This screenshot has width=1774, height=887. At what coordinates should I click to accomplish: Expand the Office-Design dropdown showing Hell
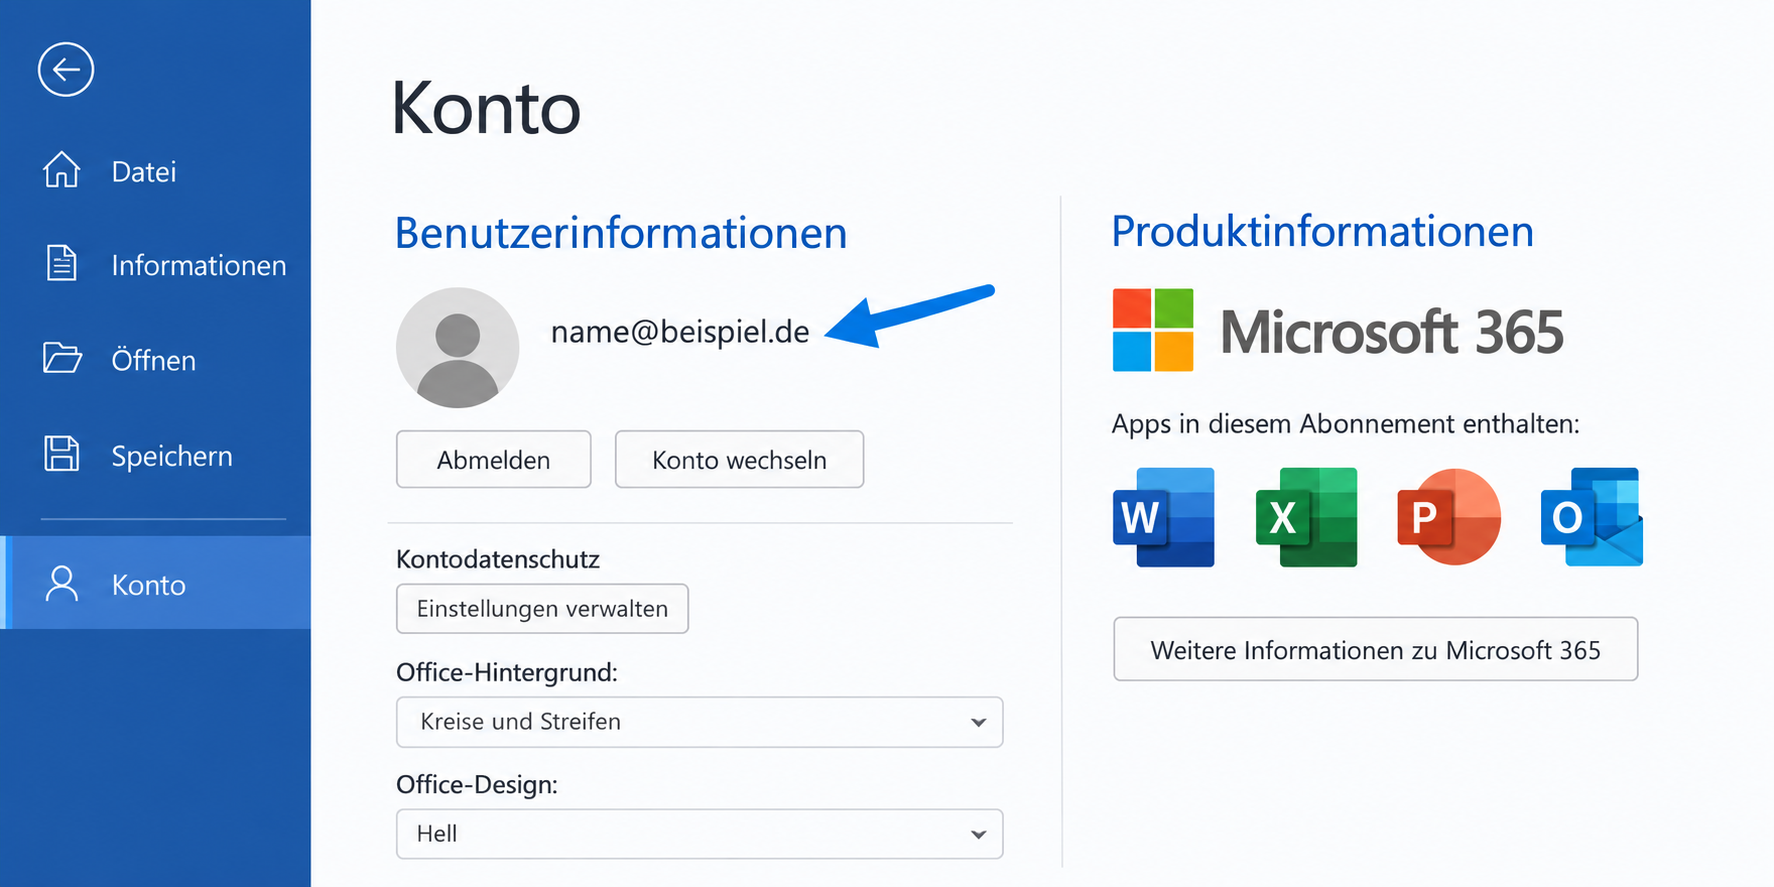pos(700,834)
